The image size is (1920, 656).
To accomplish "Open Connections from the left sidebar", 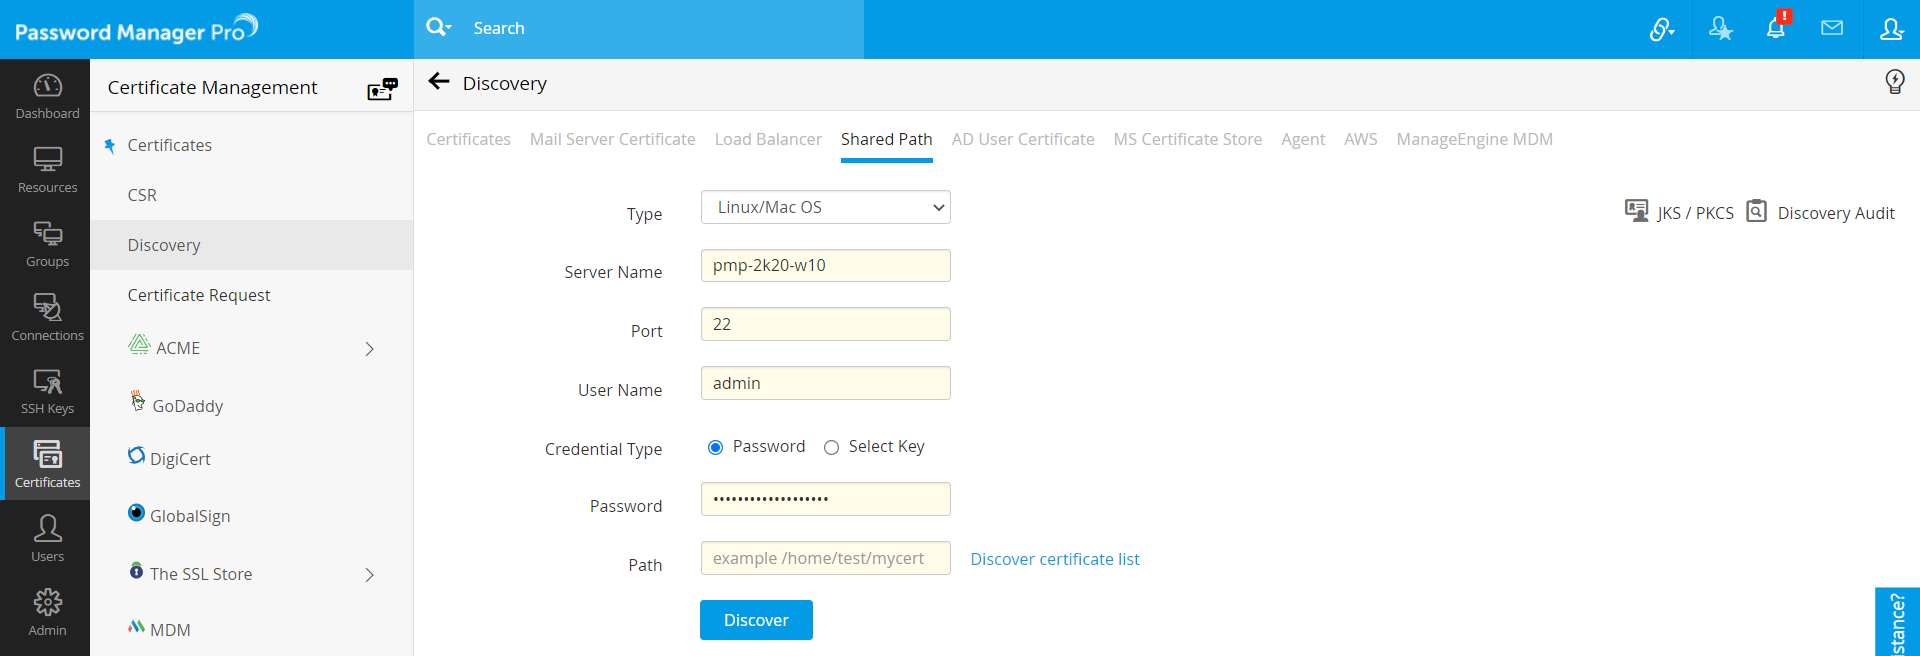I will (x=47, y=317).
